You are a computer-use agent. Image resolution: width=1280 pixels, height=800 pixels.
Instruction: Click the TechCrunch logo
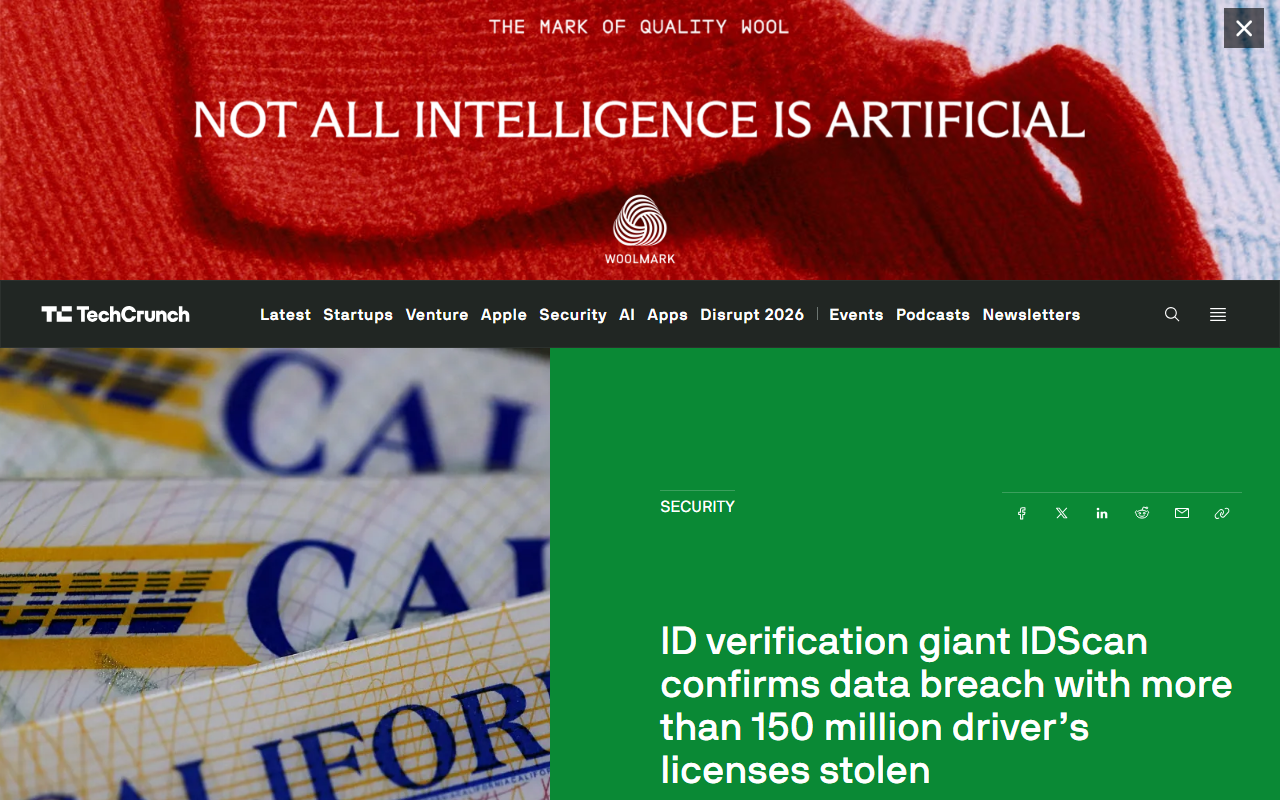pyautogui.click(x=115, y=314)
